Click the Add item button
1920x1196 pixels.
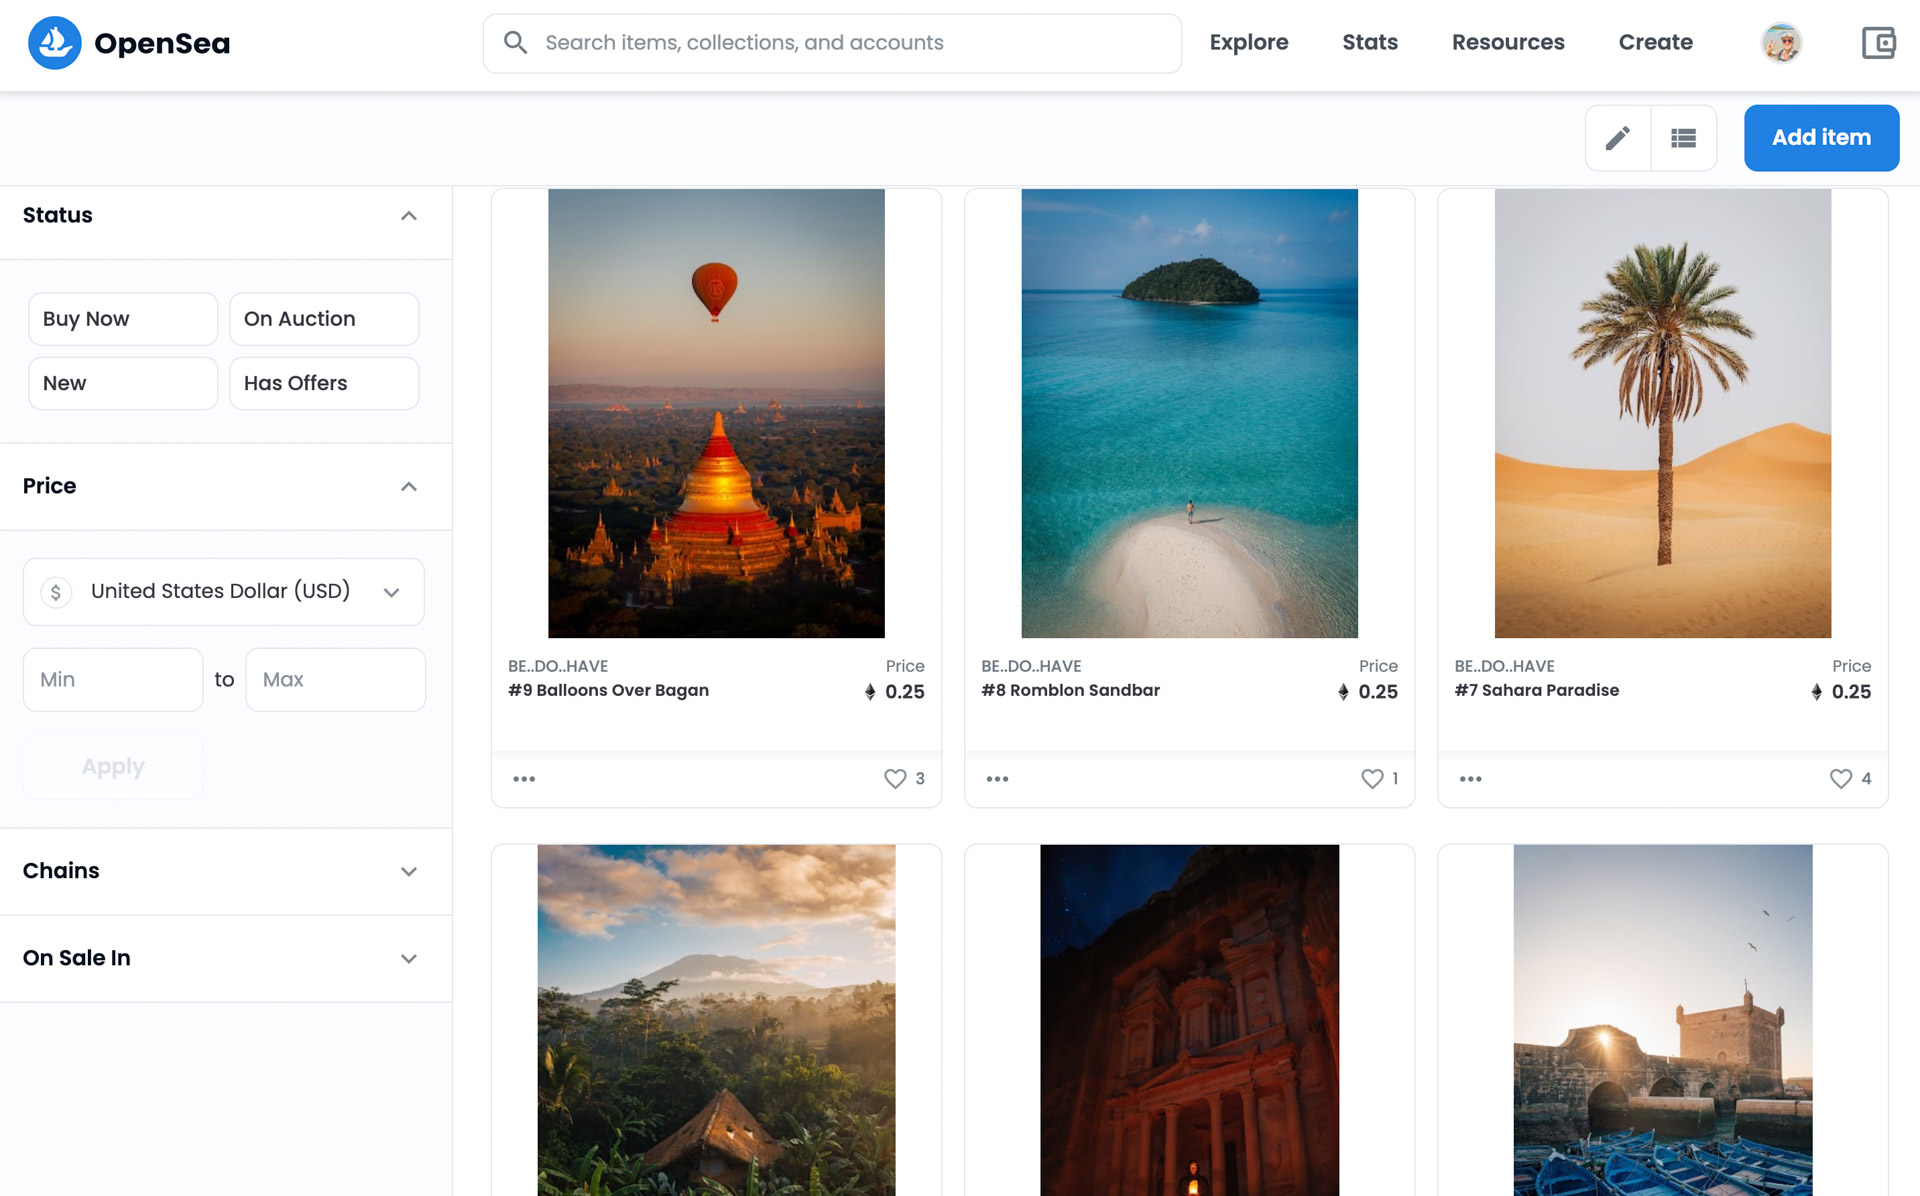(x=1821, y=137)
